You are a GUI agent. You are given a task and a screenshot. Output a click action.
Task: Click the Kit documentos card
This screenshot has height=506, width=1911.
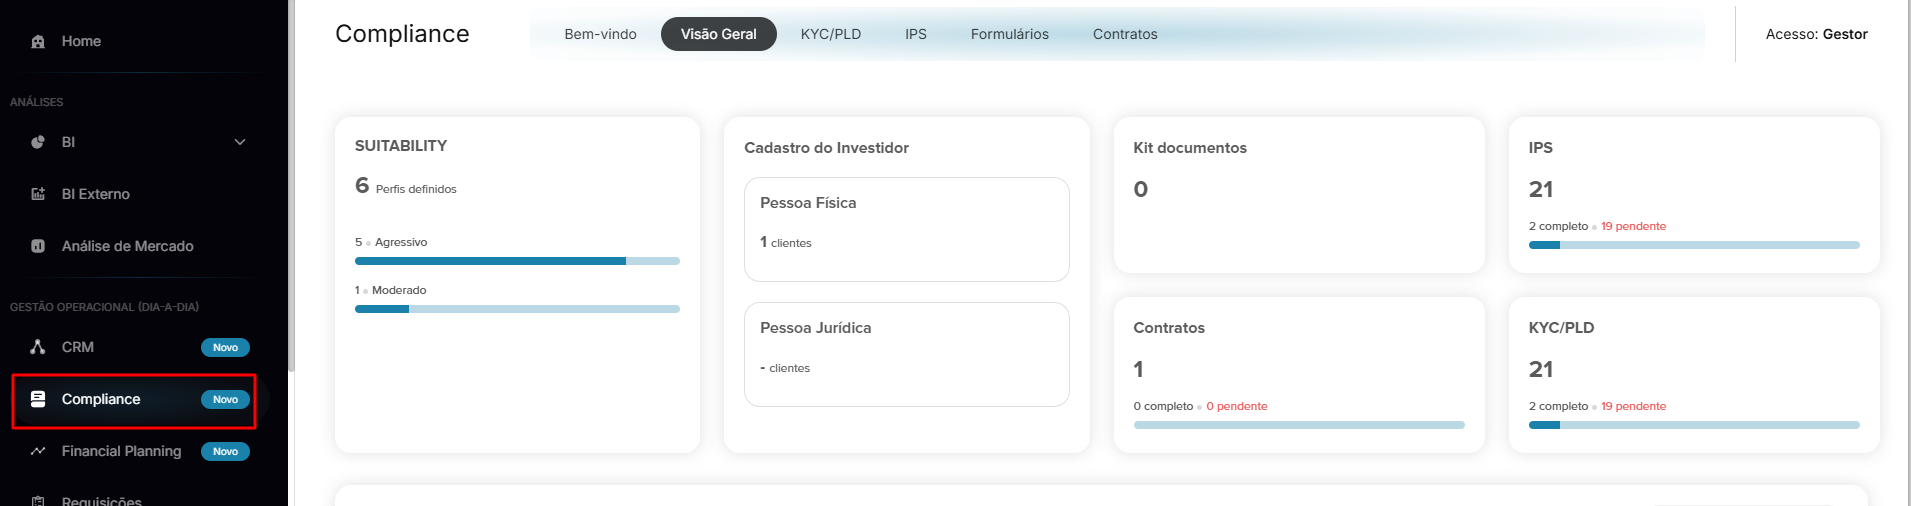pyautogui.click(x=1299, y=195)
